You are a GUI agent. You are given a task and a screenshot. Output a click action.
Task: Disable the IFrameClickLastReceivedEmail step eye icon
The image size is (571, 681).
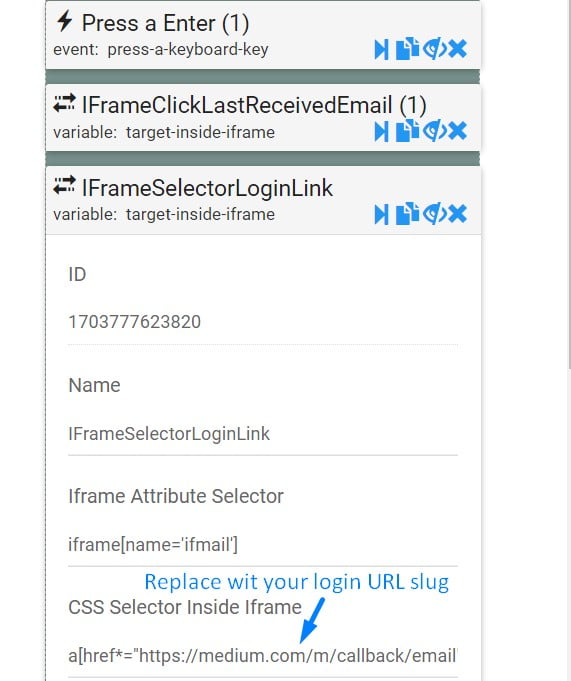(434, 131)
